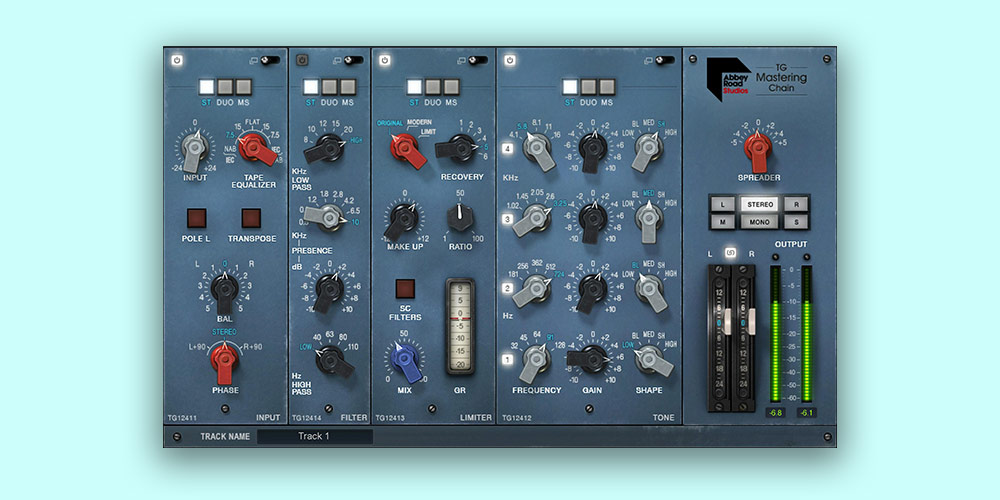Click the band 4 frequency knob in Tone
Image resolution: width=1000 pixels, height=500 pixels.
538,149
